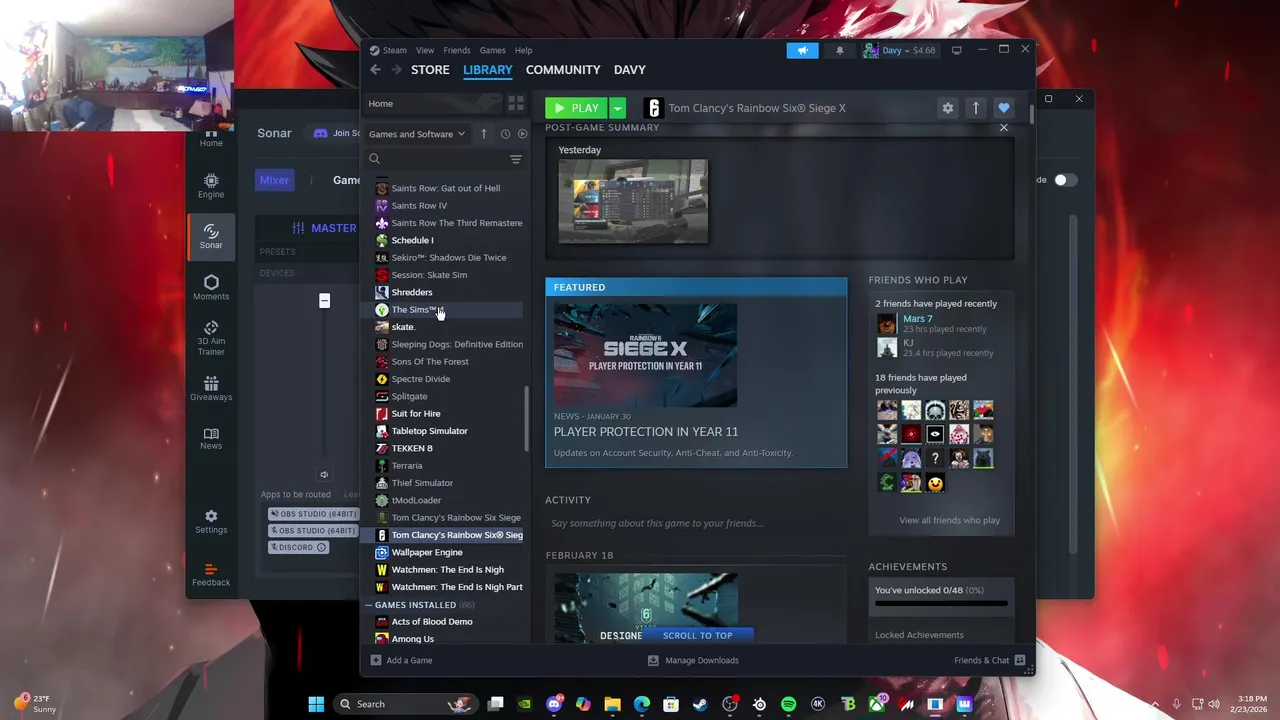Viewport: 1280px width, 720px height.
Task: Click the sort arrow icon in library sidebar
Action: (x=483, y=134)
